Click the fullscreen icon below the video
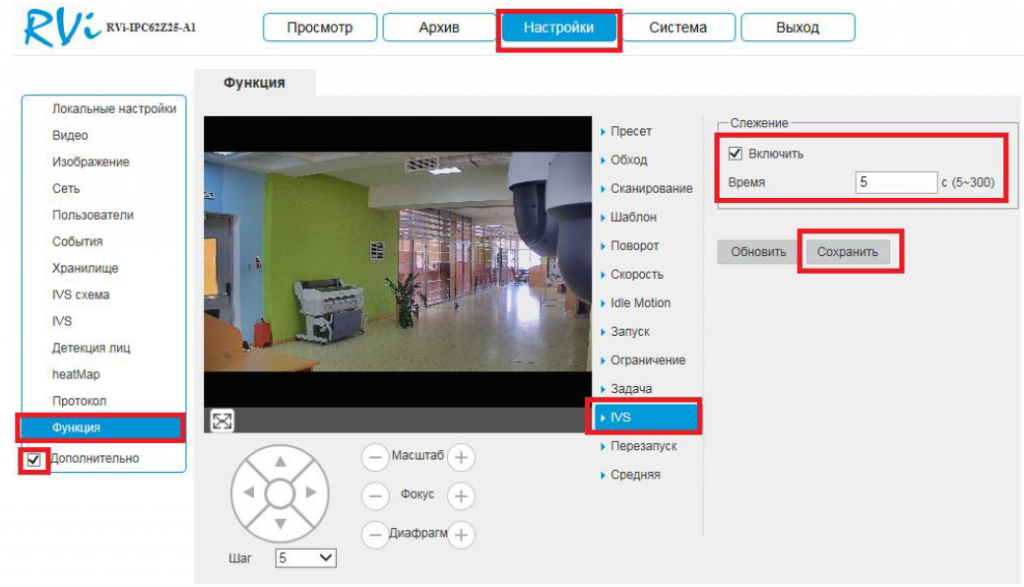This screenshot has height=587, width=1024. click(x=223, y=421)
